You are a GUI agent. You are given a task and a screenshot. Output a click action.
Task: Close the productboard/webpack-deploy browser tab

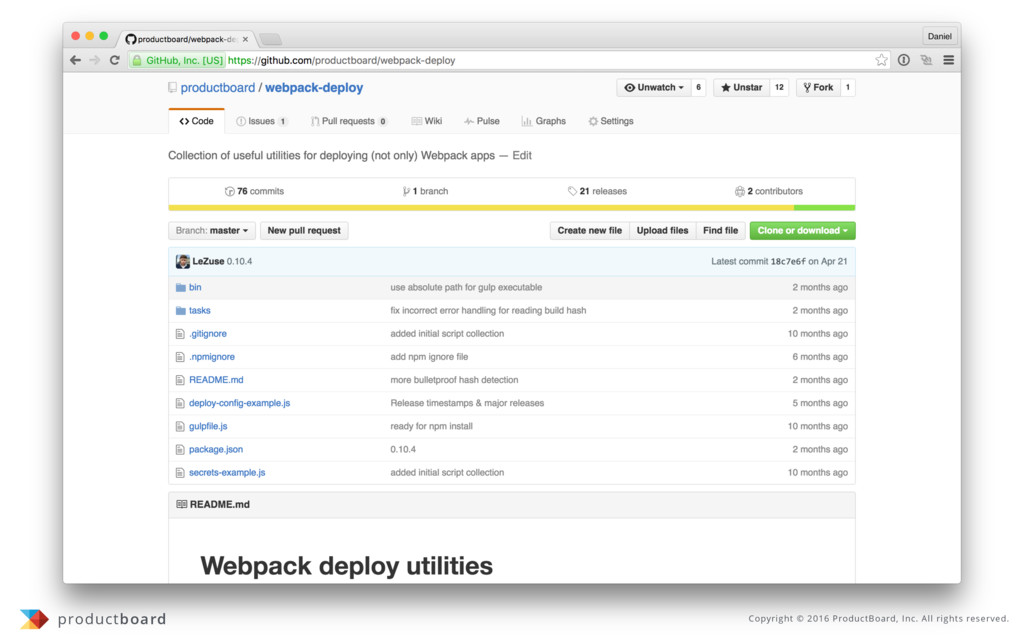[246, 39]
